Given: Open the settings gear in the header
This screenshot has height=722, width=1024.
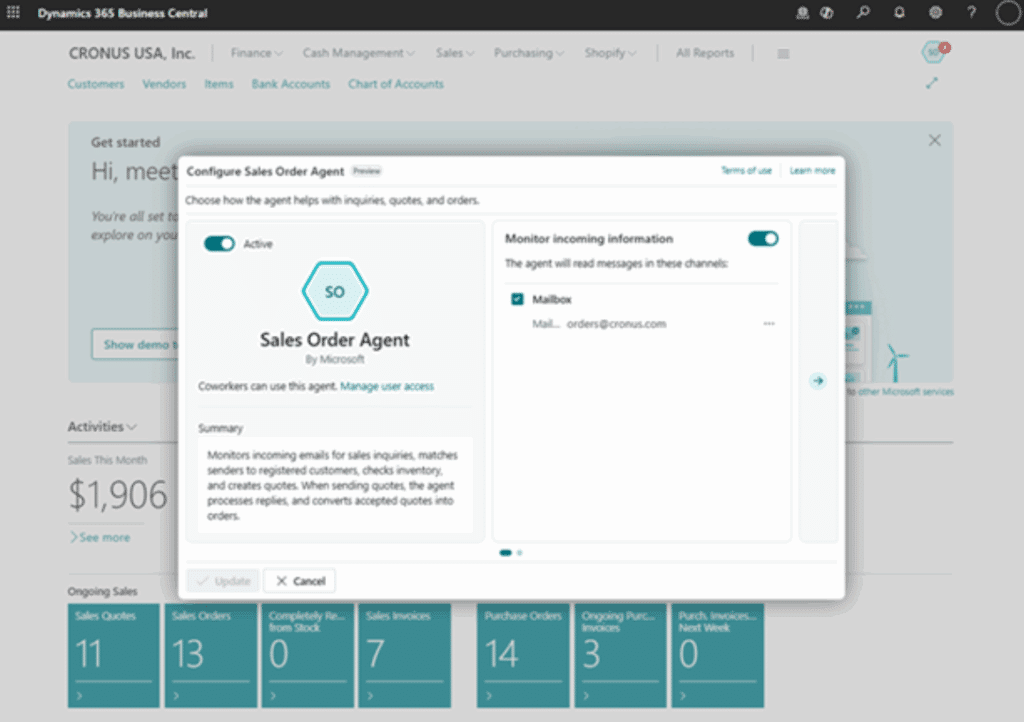Looking at the screenshot, I should pyautogui.click(x=934, y=13).
